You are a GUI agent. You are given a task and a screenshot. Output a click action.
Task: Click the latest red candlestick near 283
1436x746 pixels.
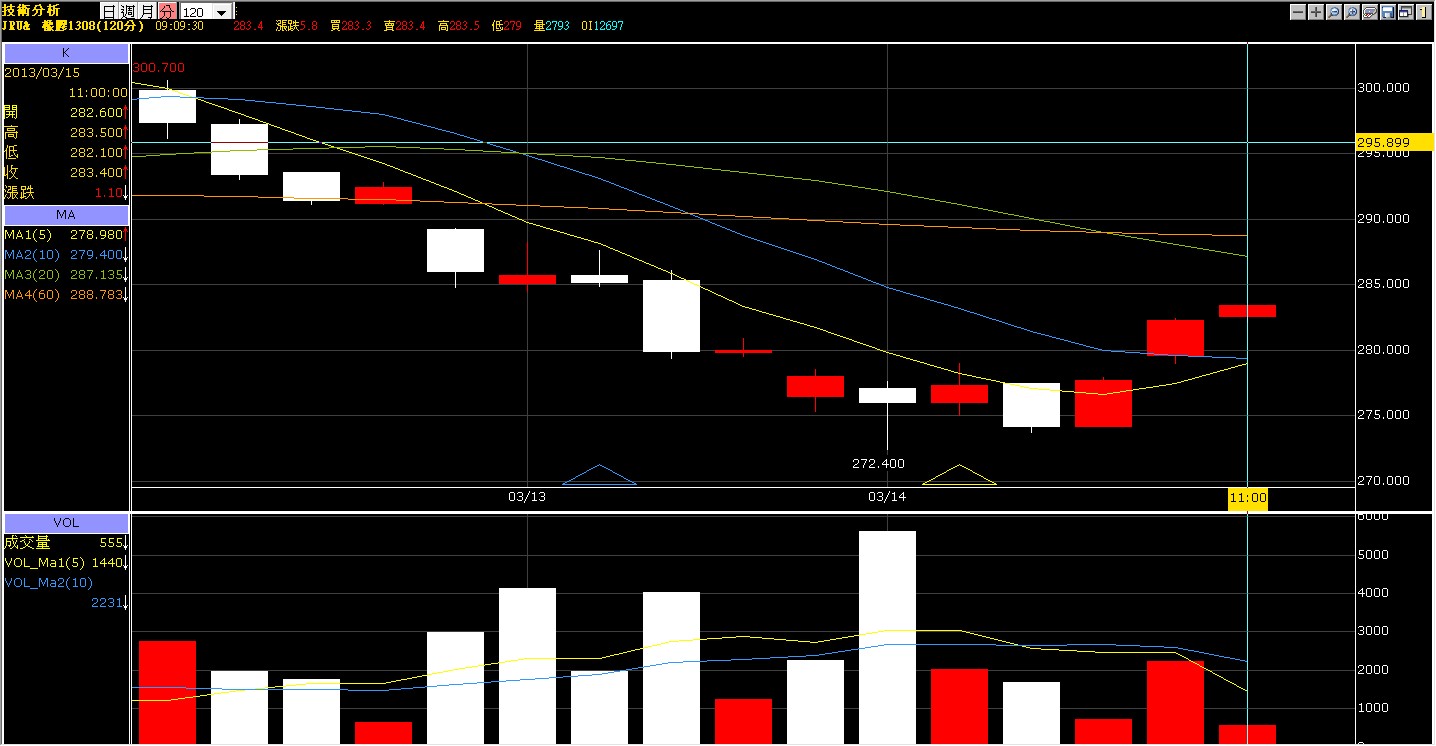point(1247,311)
